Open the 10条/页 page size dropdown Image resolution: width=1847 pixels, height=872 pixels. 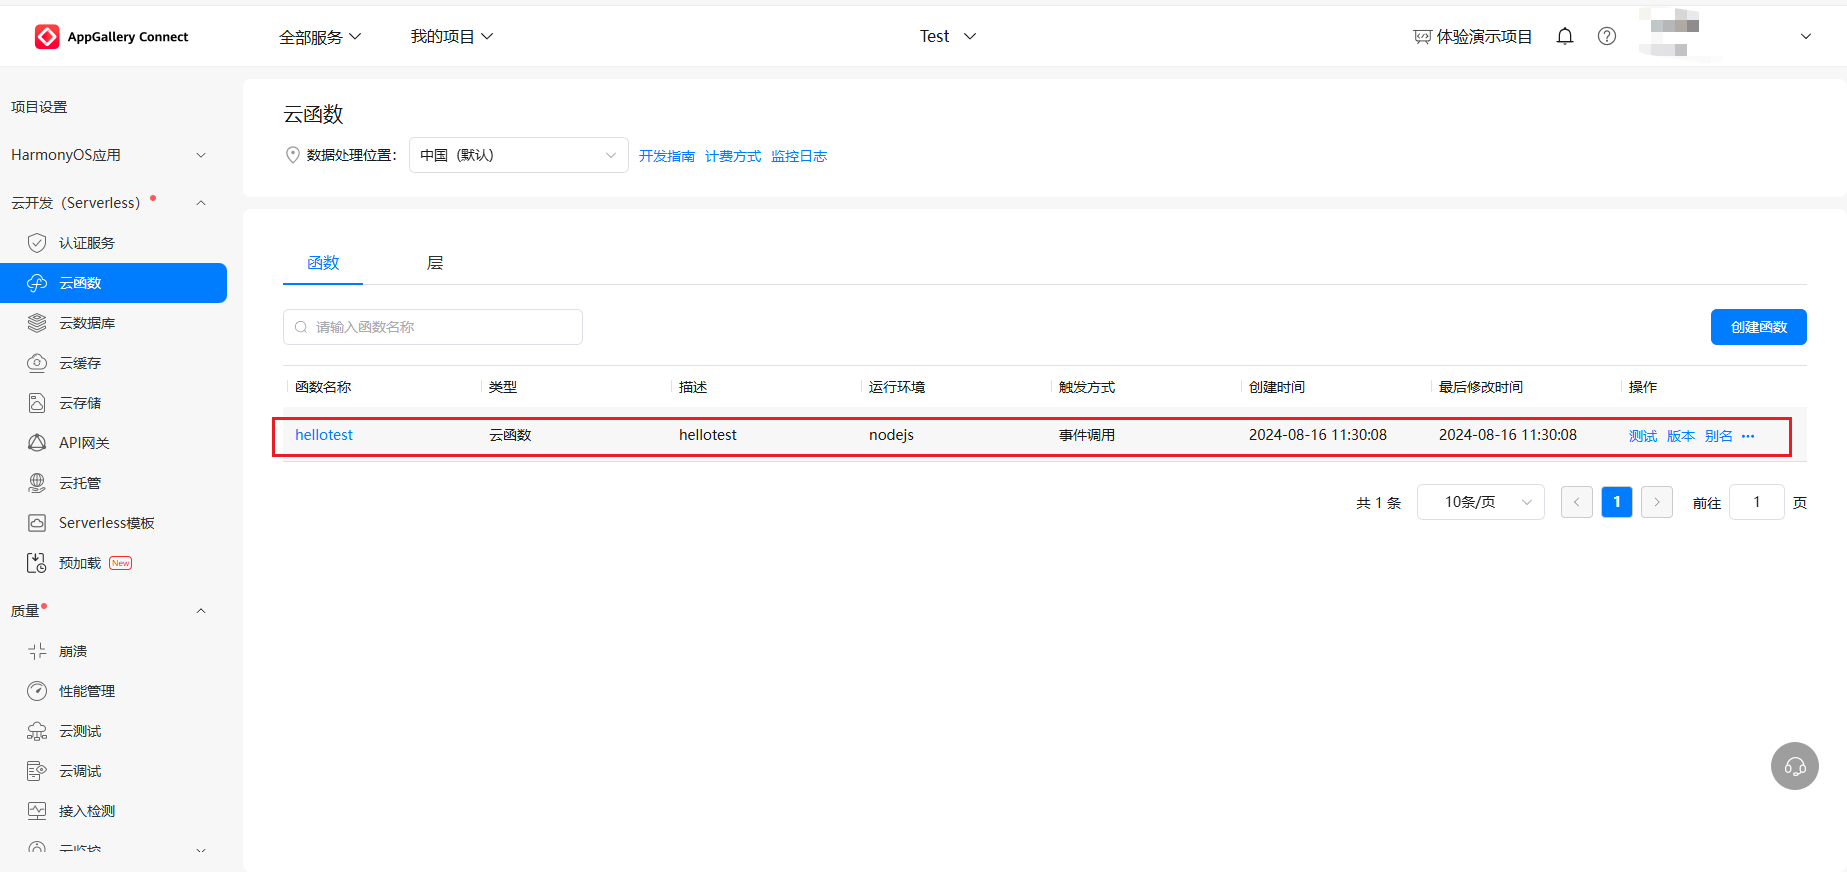pos(1481,502)
